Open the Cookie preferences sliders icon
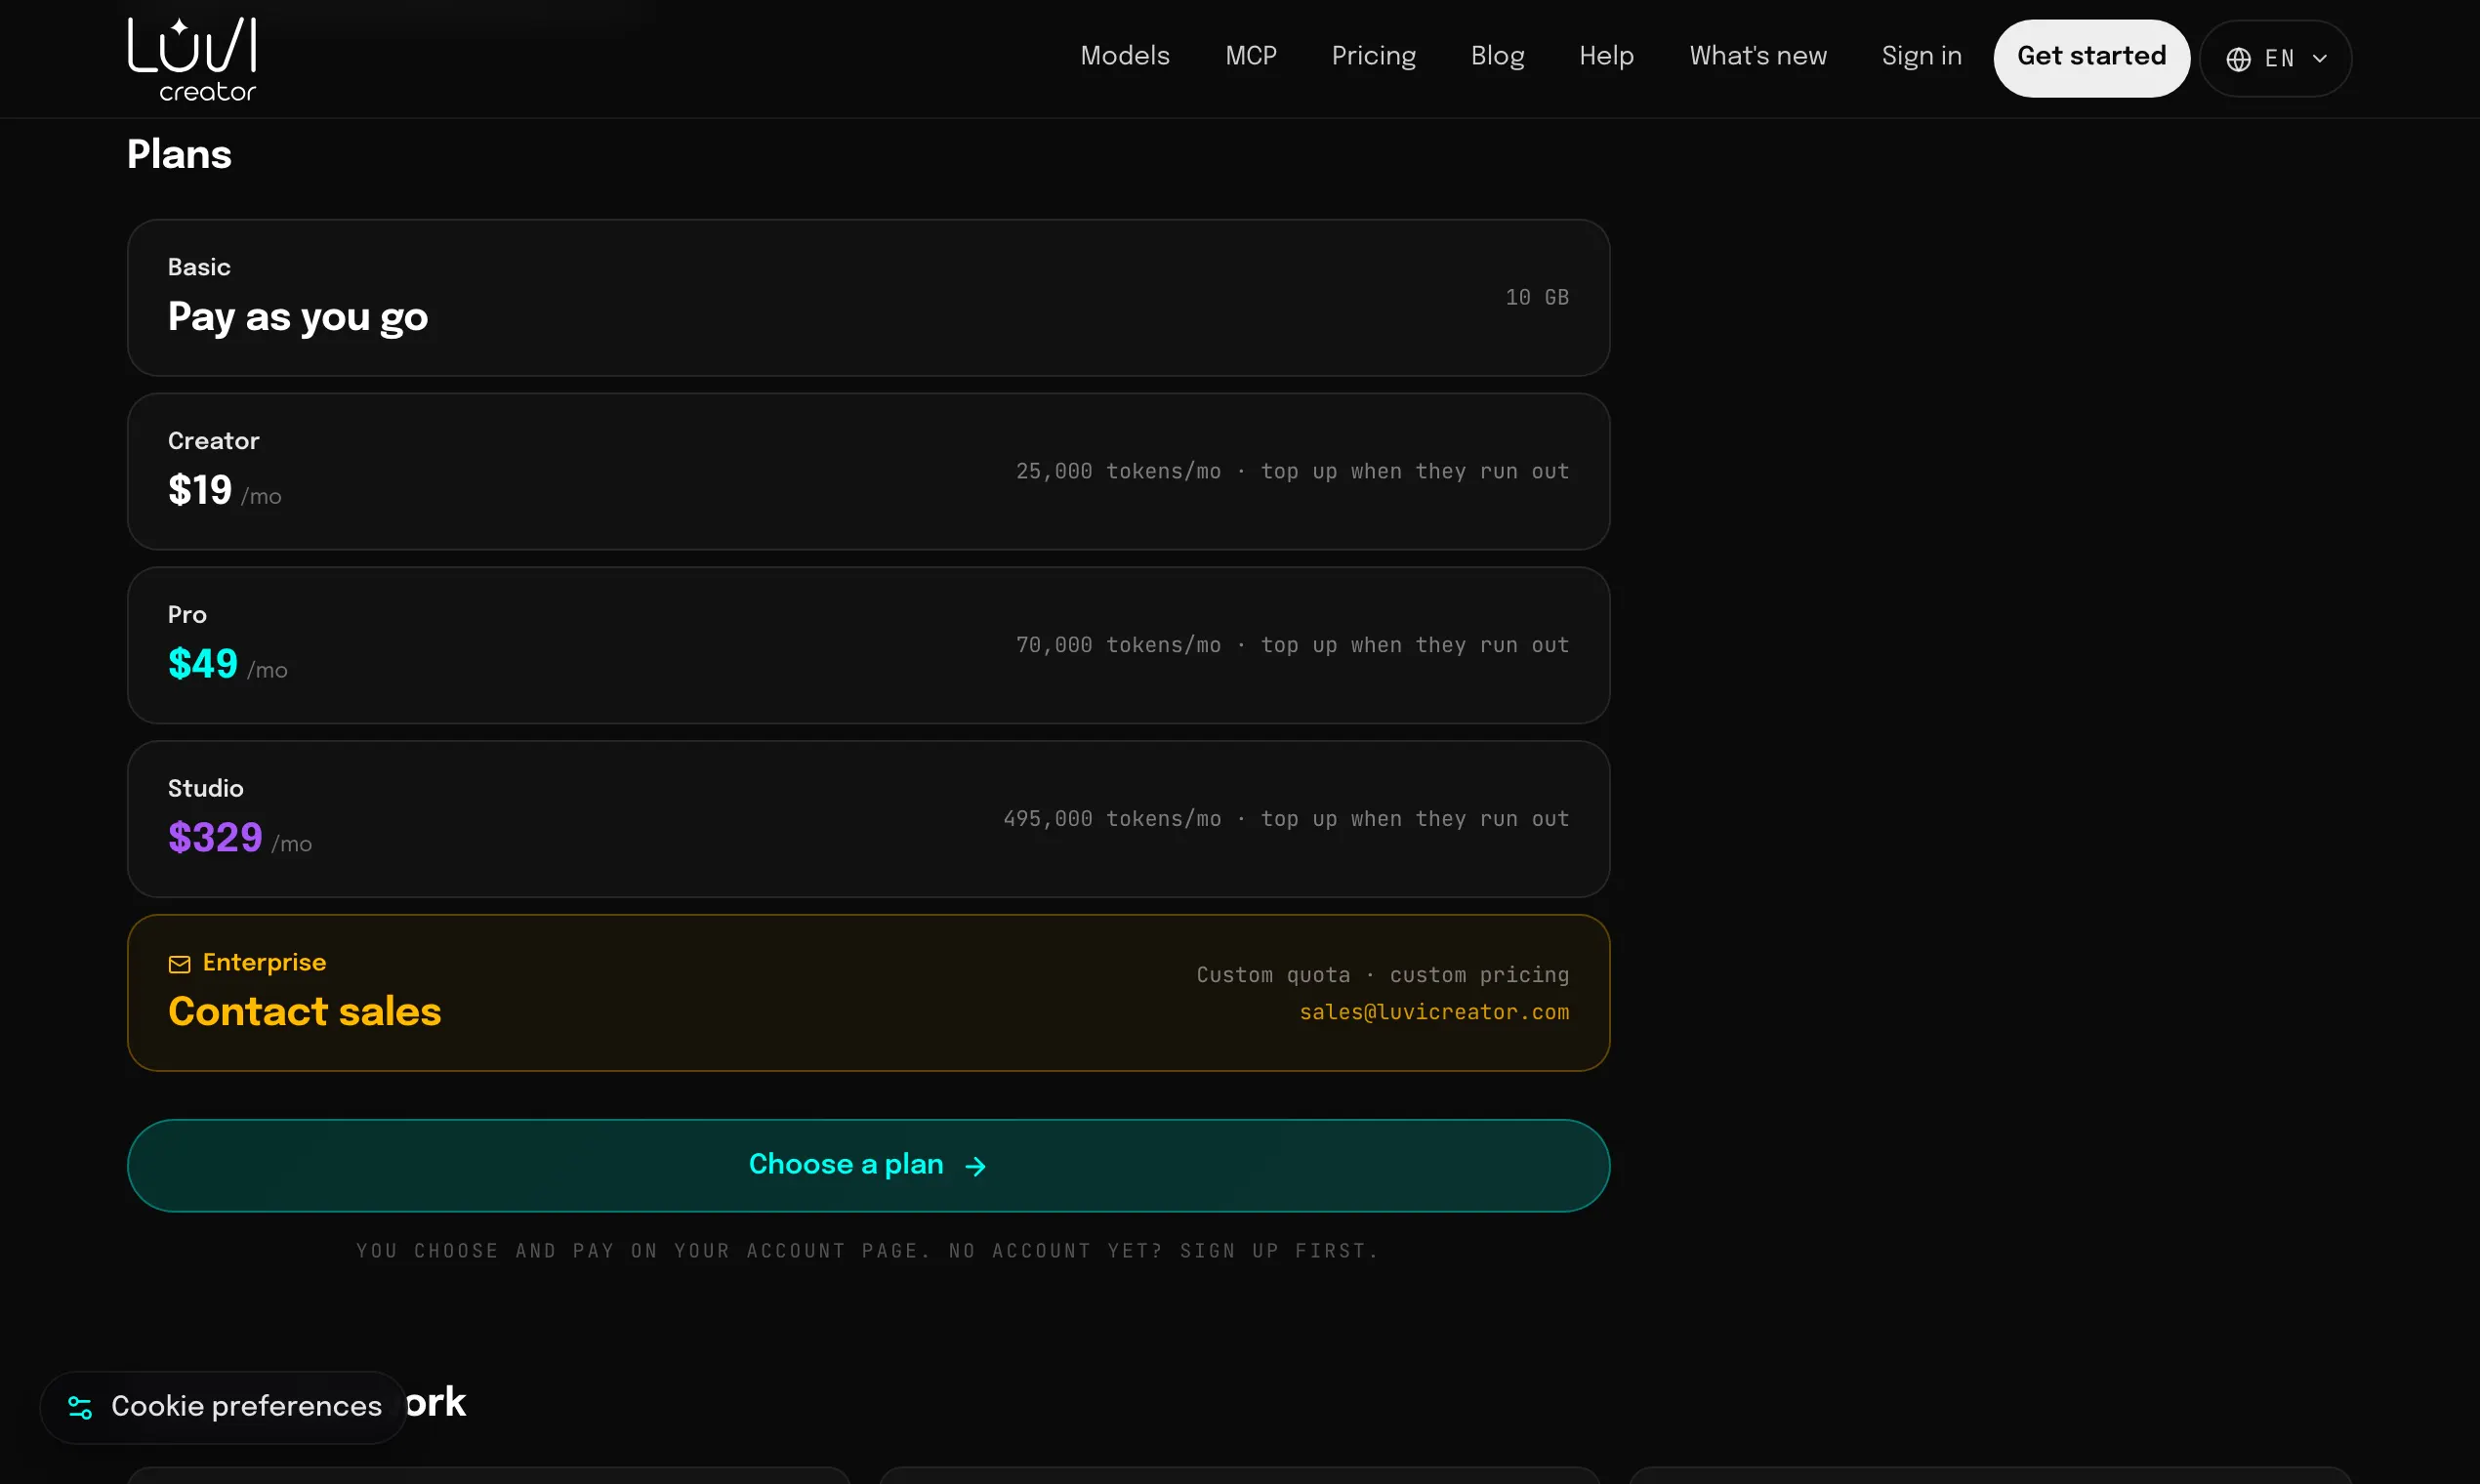The height and width of the screenshot is (1484, 2480). (x=80, y=1407)
